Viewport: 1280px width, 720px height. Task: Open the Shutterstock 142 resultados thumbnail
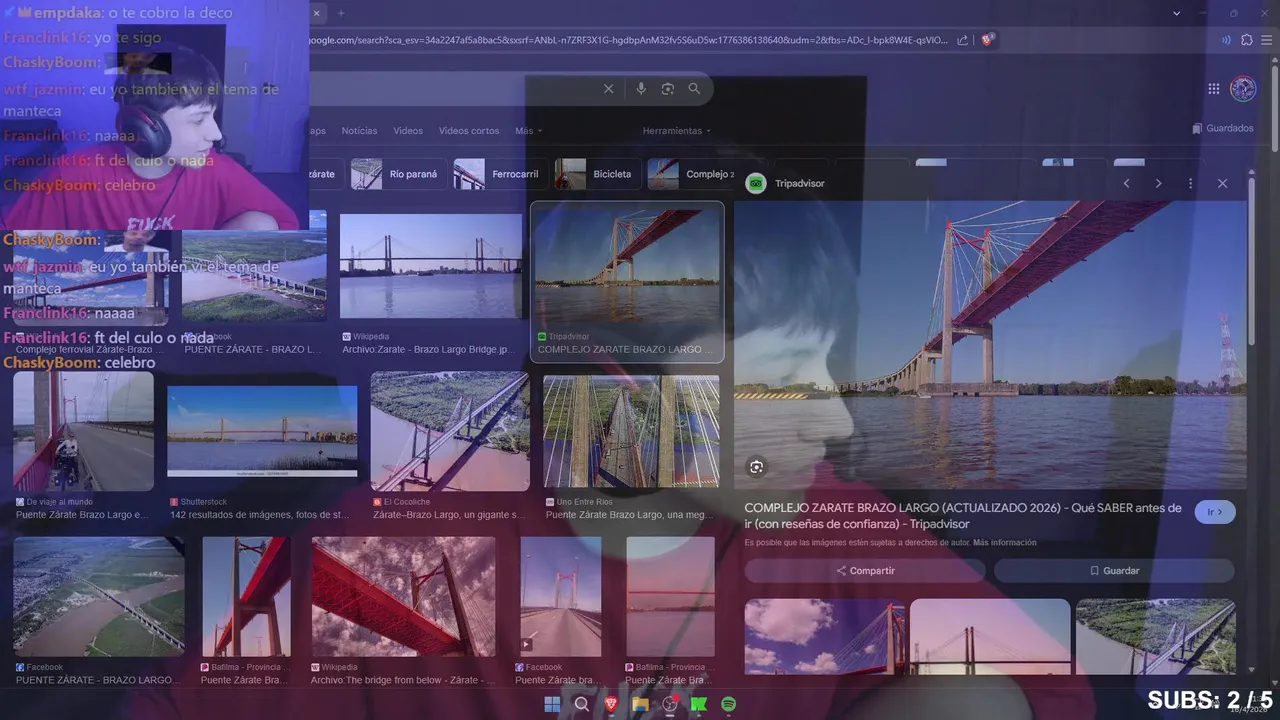[262, 432]
